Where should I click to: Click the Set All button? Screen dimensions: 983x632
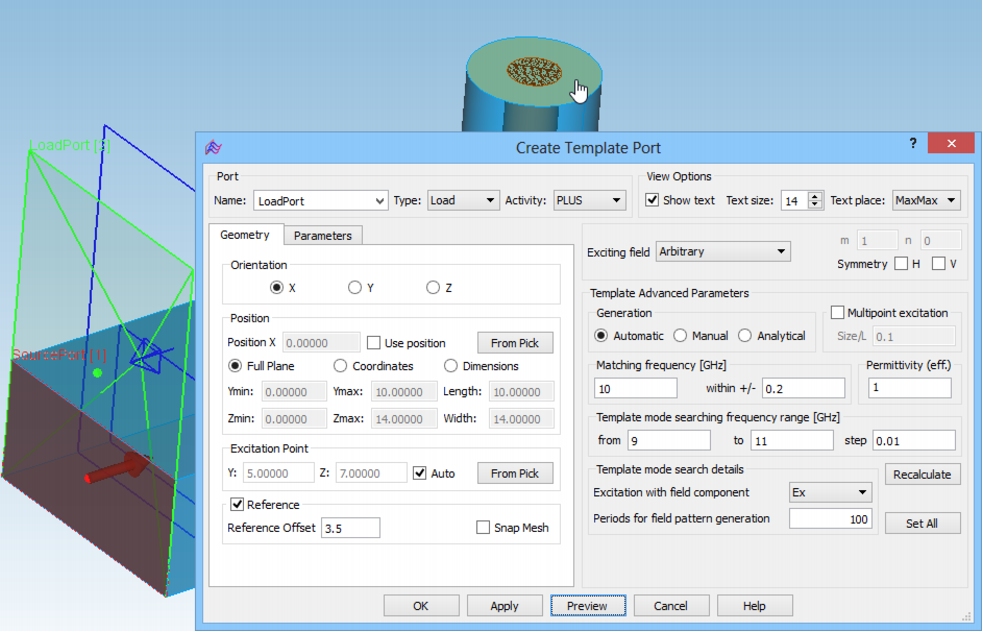click(922, 523)
